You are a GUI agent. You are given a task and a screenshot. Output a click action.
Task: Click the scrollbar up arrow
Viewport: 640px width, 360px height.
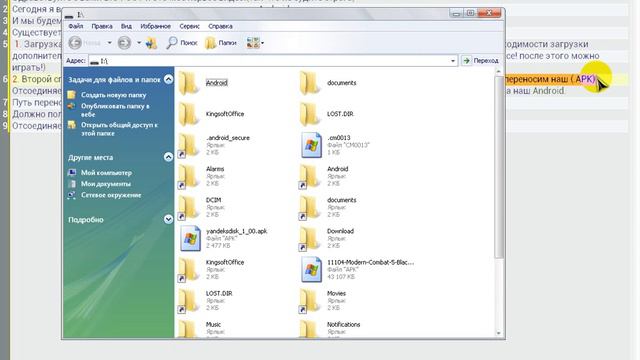498,71
